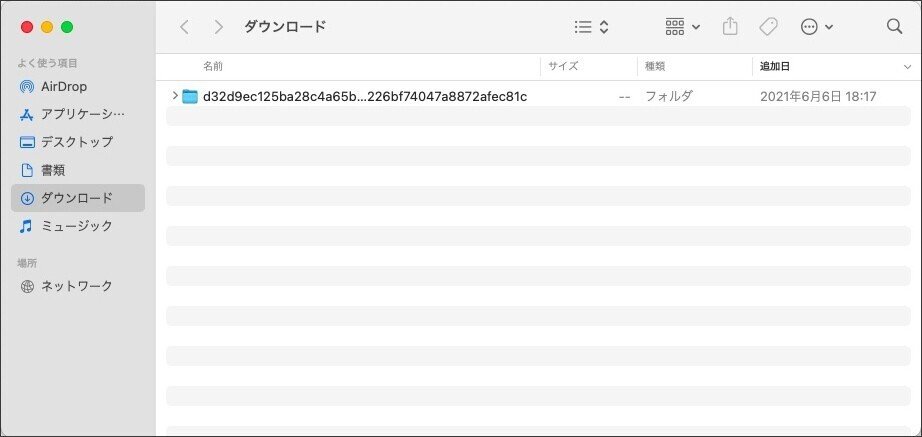Minimize the window with yellow button

pos(47,27)
